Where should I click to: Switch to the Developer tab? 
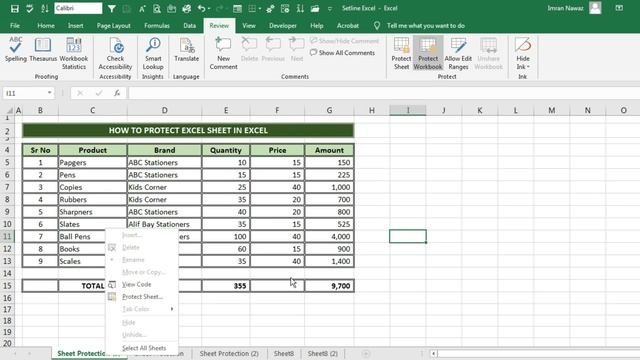tap(283, 26)
